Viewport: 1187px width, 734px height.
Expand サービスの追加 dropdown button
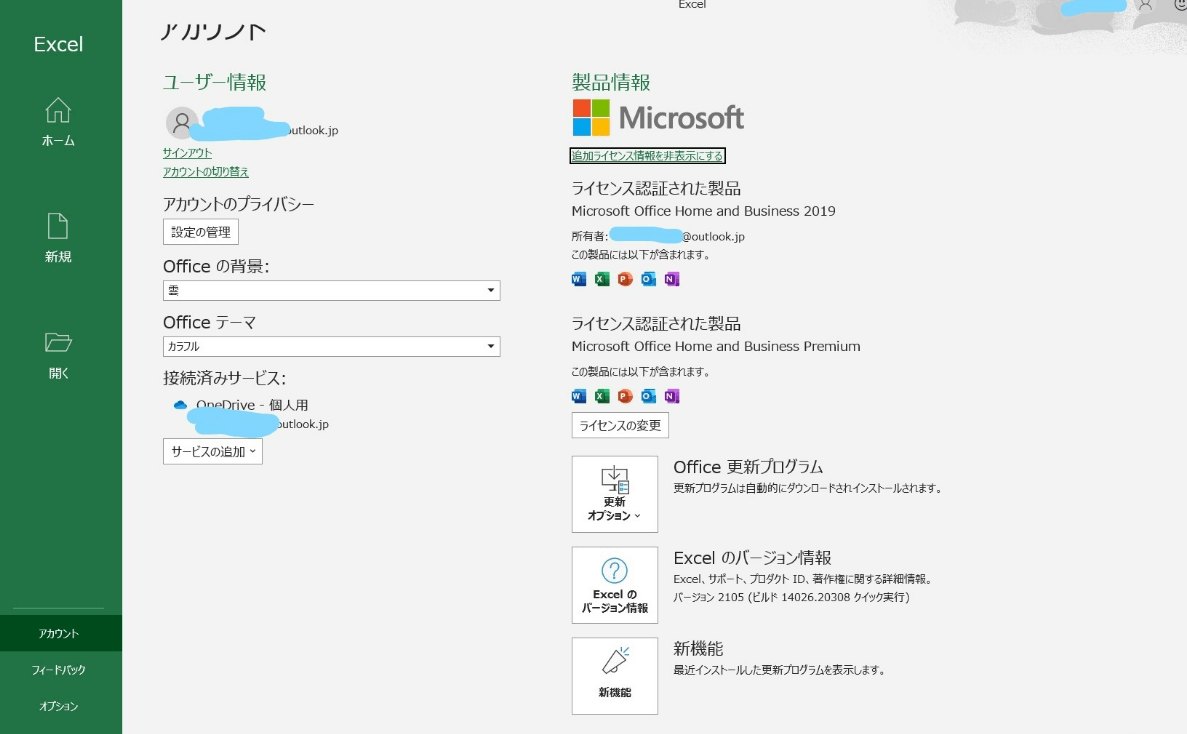click(x=213, y=452)
